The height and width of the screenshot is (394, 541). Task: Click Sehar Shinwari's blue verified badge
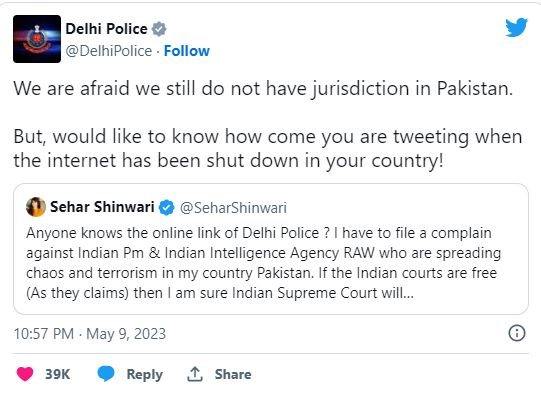pyautogui.click(x=167, y=208)
